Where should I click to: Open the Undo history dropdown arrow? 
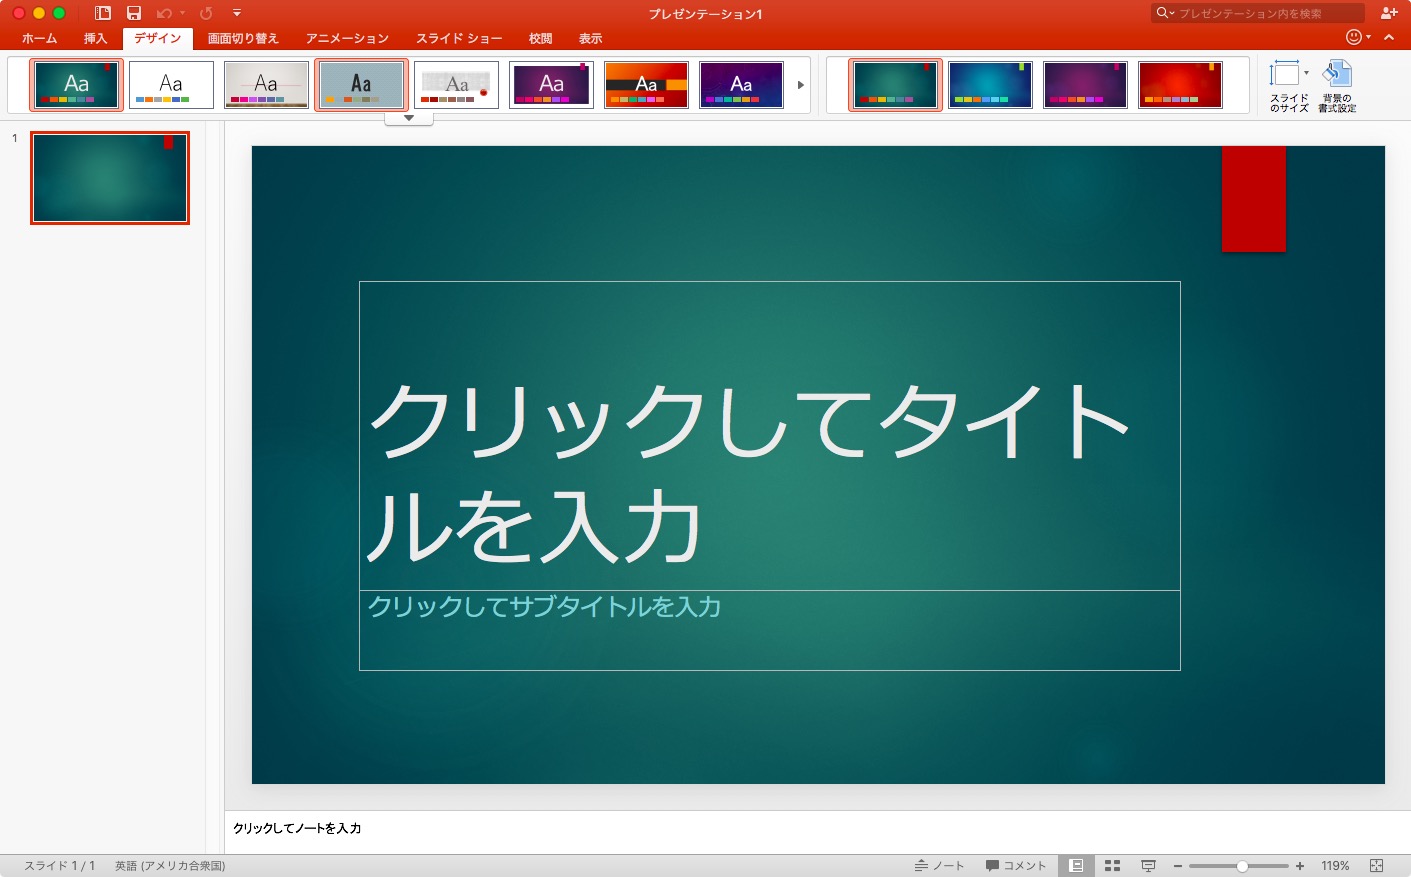(182, 13)
